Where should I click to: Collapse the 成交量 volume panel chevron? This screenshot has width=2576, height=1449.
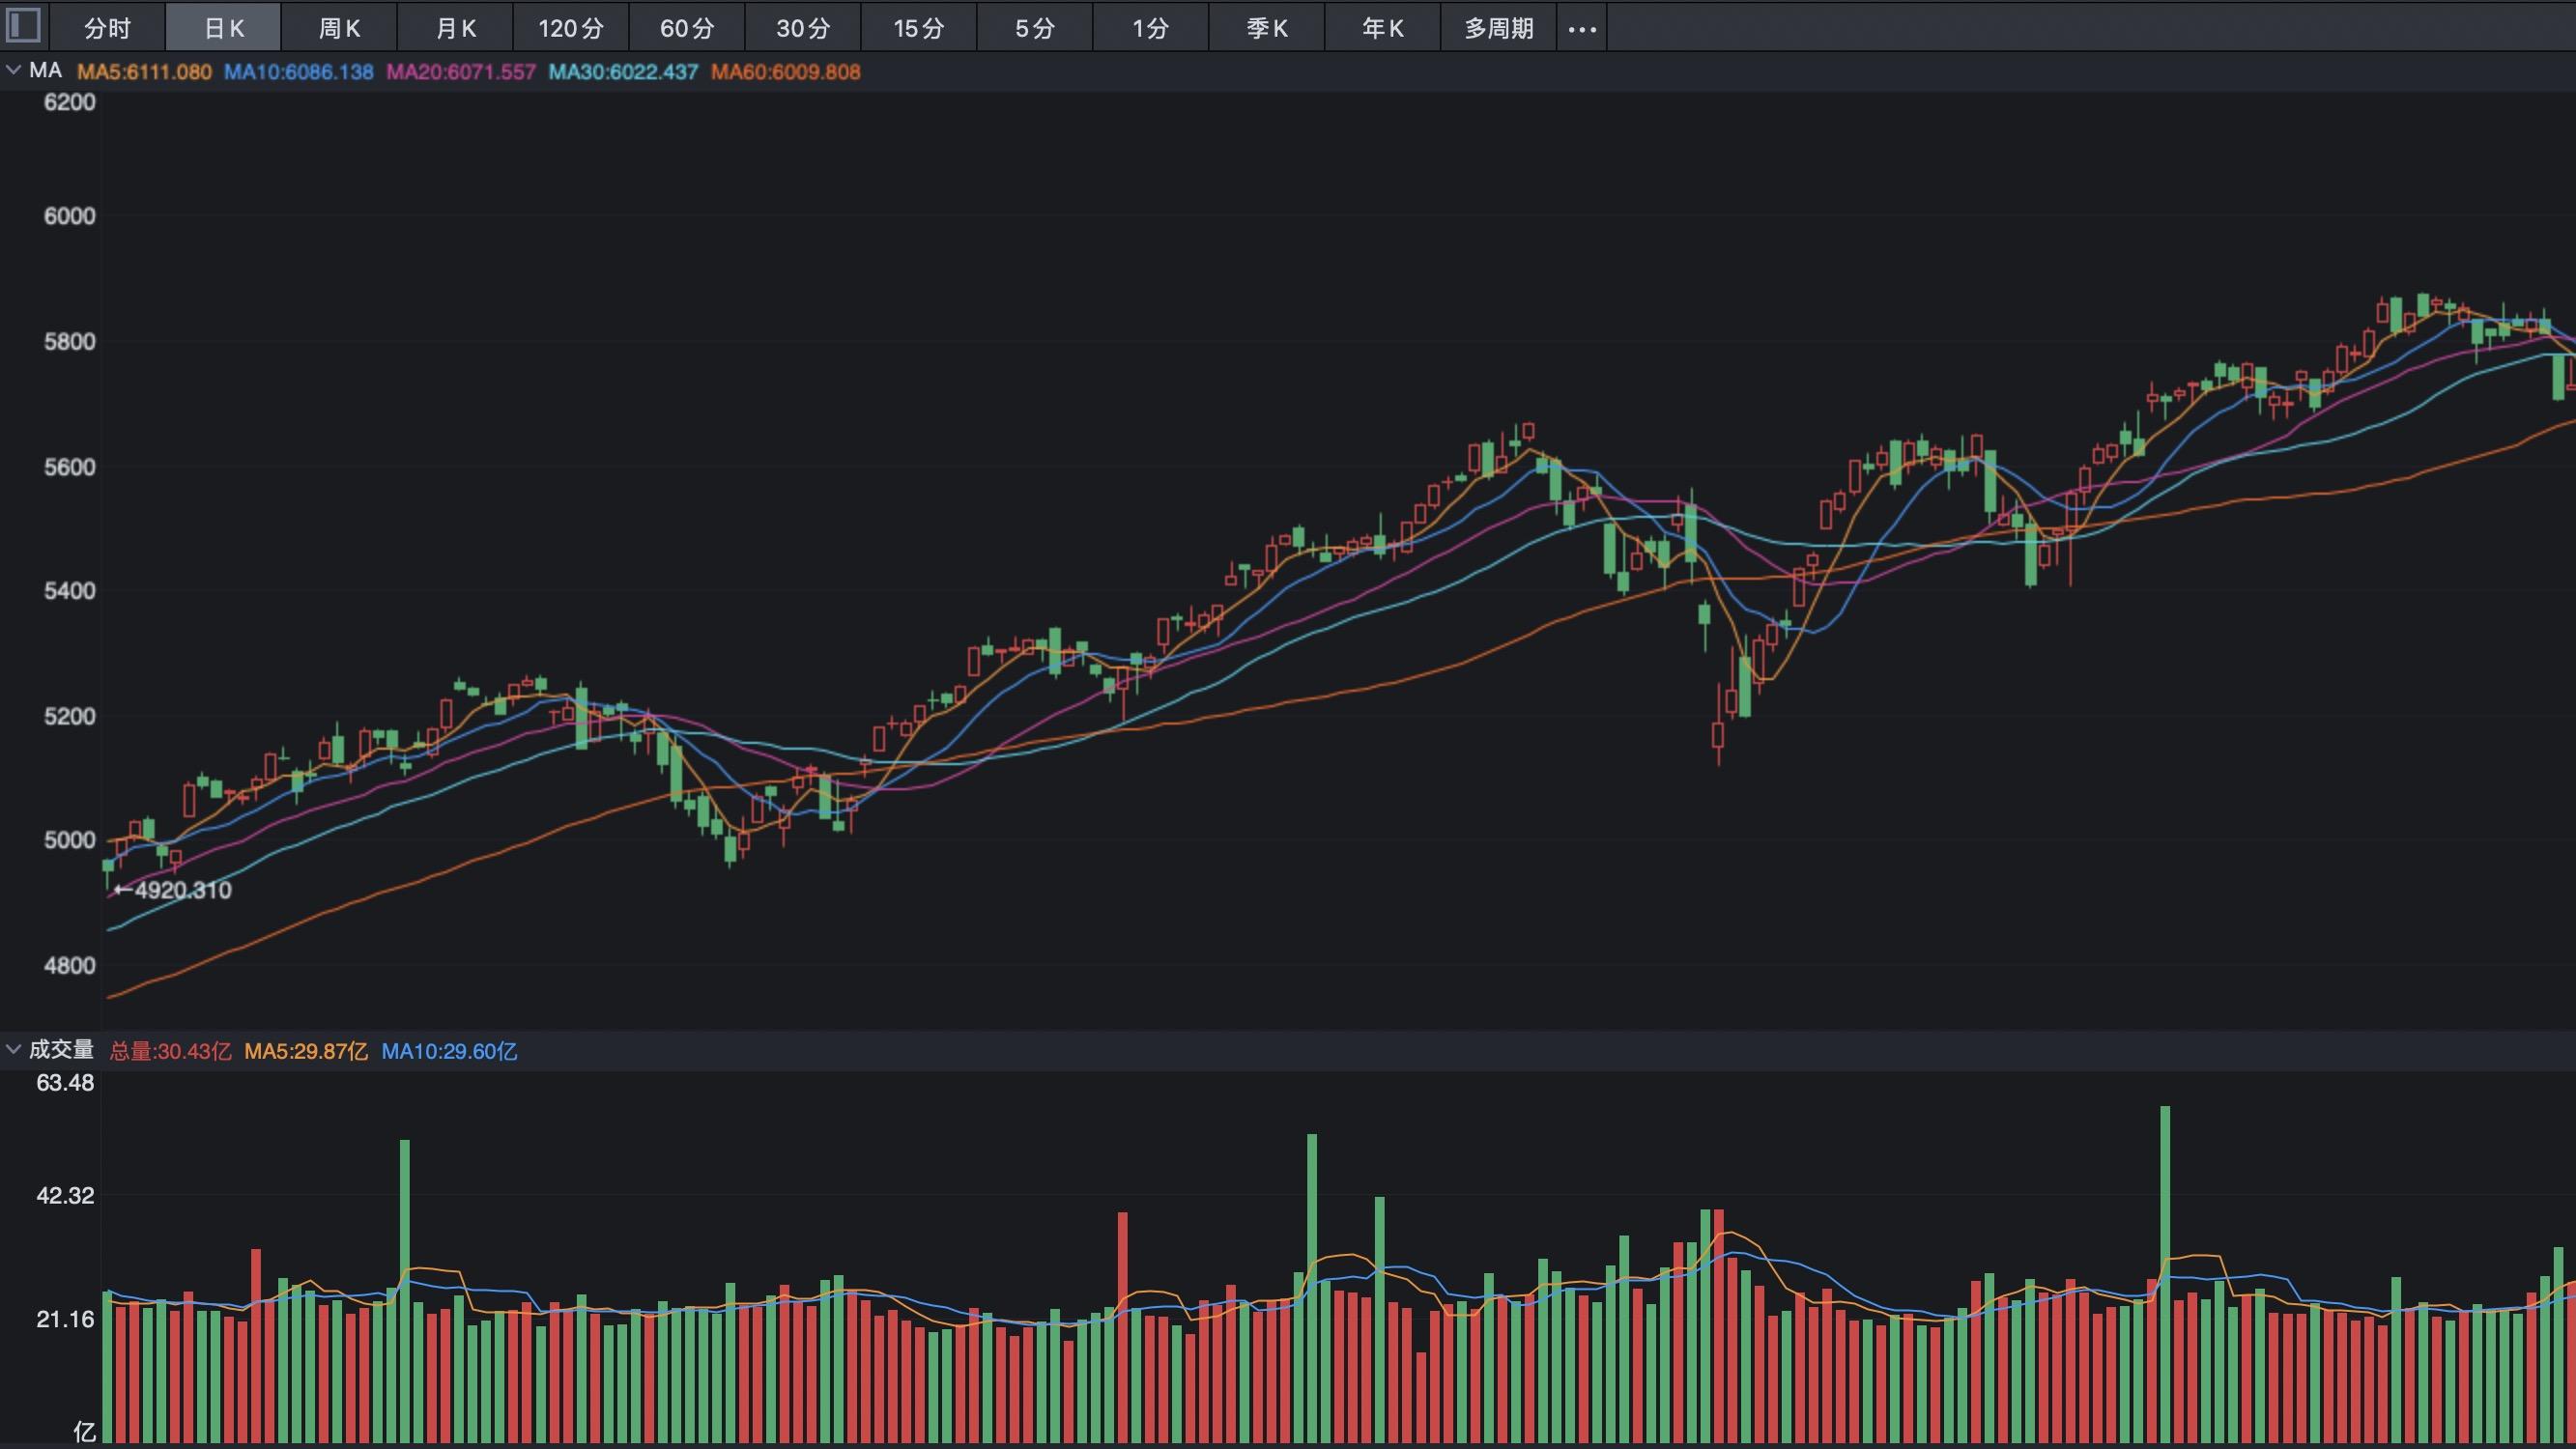tap(14, 1049)
